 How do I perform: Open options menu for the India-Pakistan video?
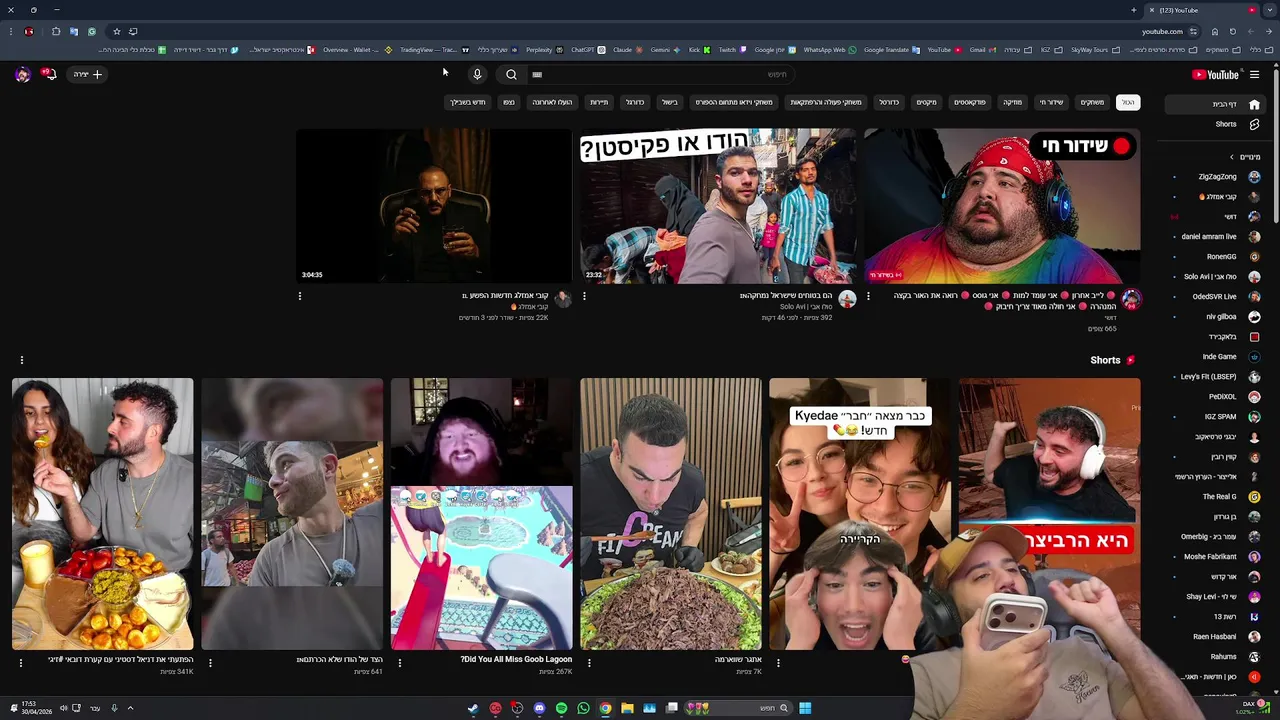click(x=584, y=296)
